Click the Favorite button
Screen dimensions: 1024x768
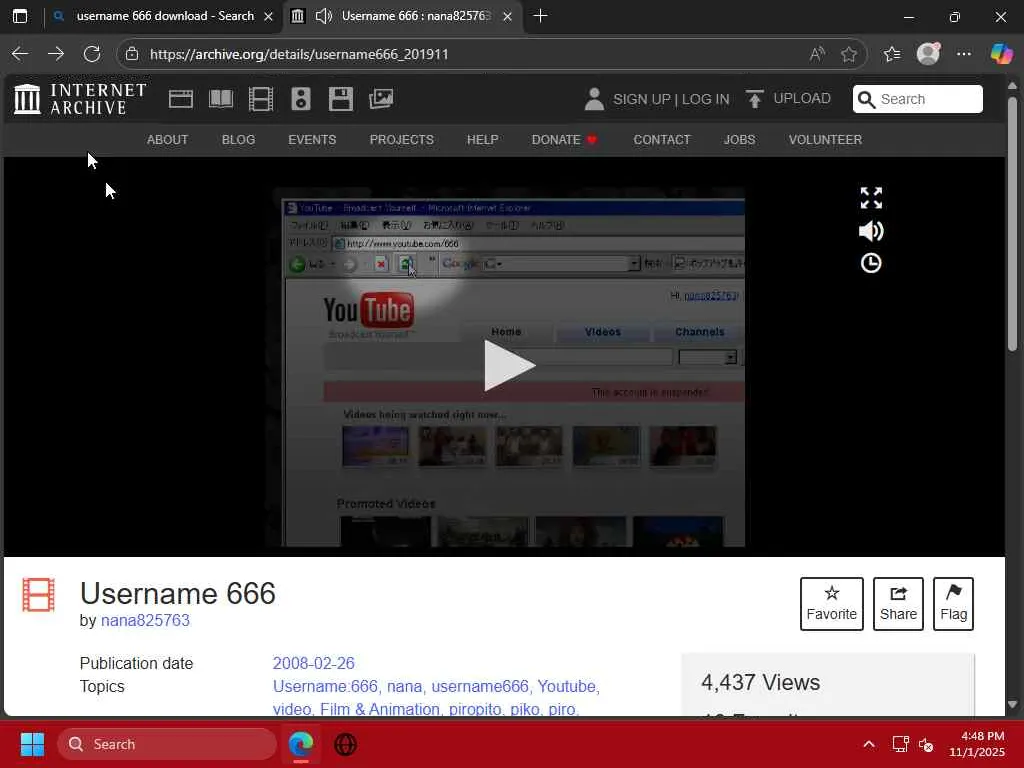(x=831, y=603)
